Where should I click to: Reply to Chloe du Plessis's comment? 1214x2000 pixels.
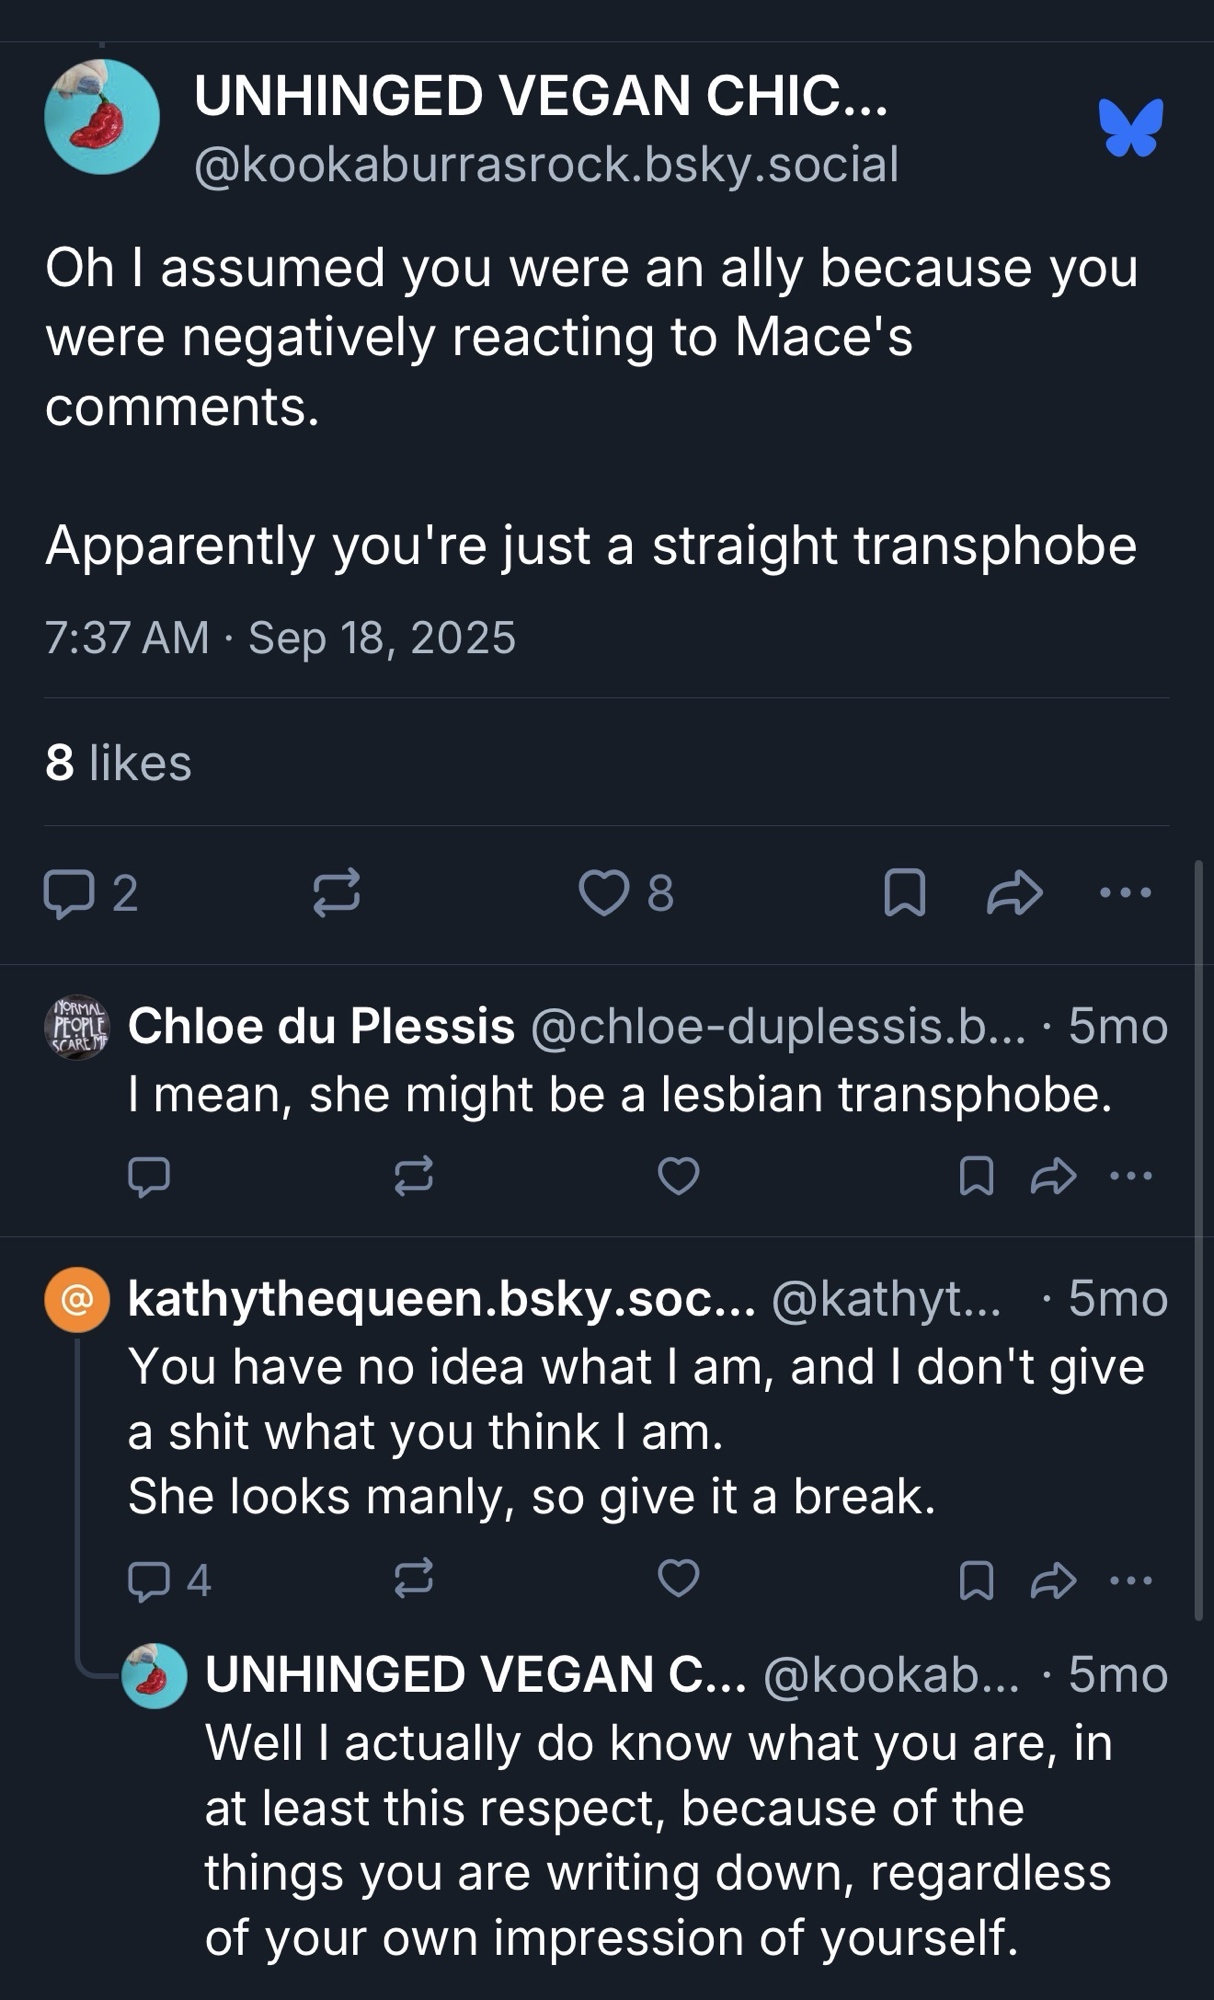point(149,1176)
